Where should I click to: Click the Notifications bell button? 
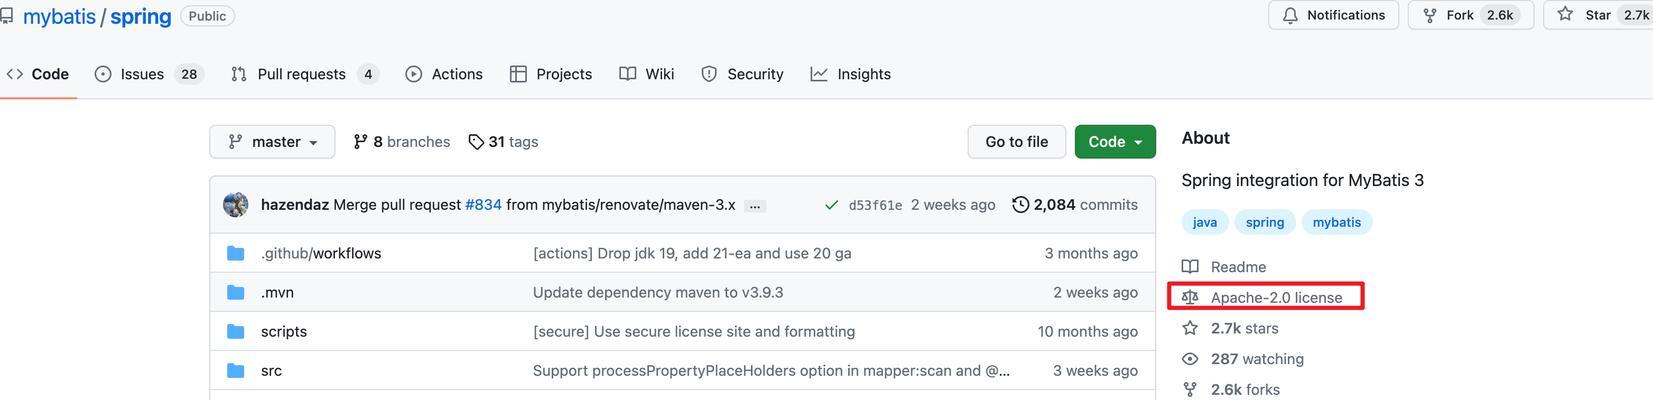tap(1334, 15)
